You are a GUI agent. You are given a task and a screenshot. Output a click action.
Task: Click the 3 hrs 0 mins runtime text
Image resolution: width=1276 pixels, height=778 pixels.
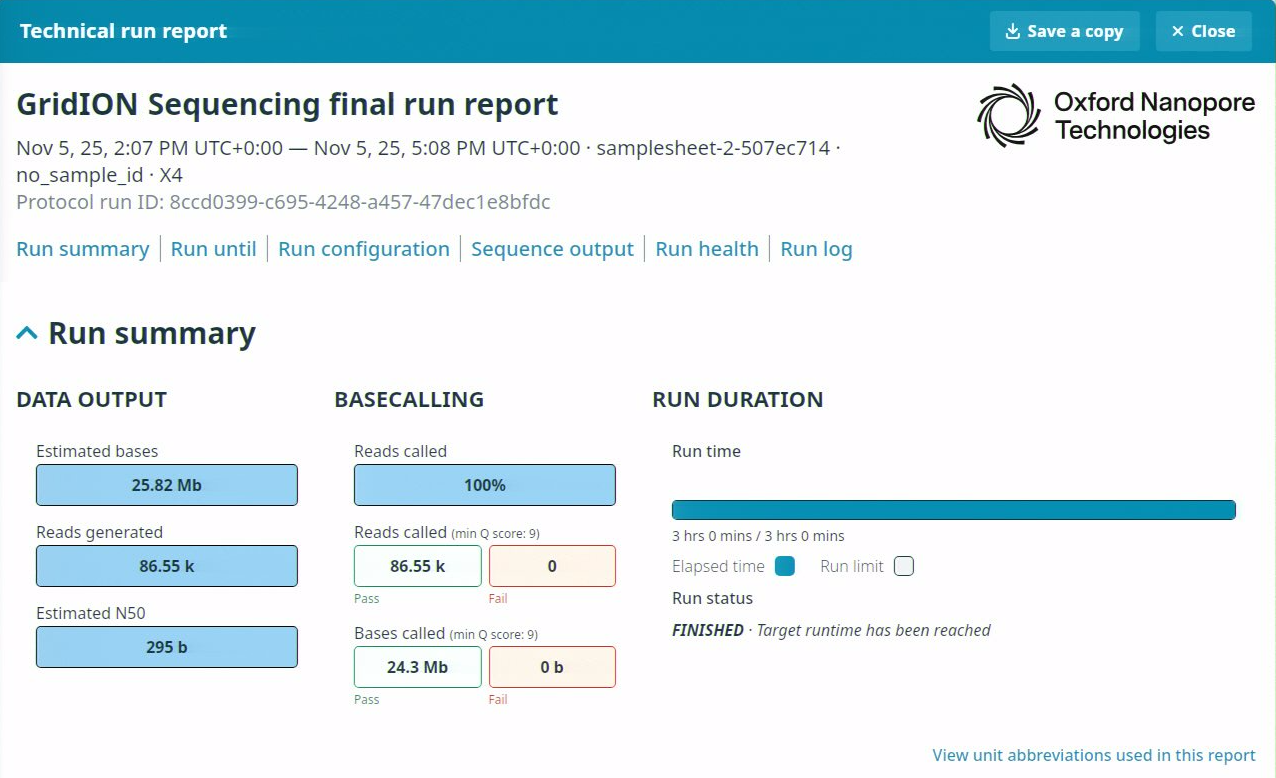pyautogui.click(x=758, y=536)
